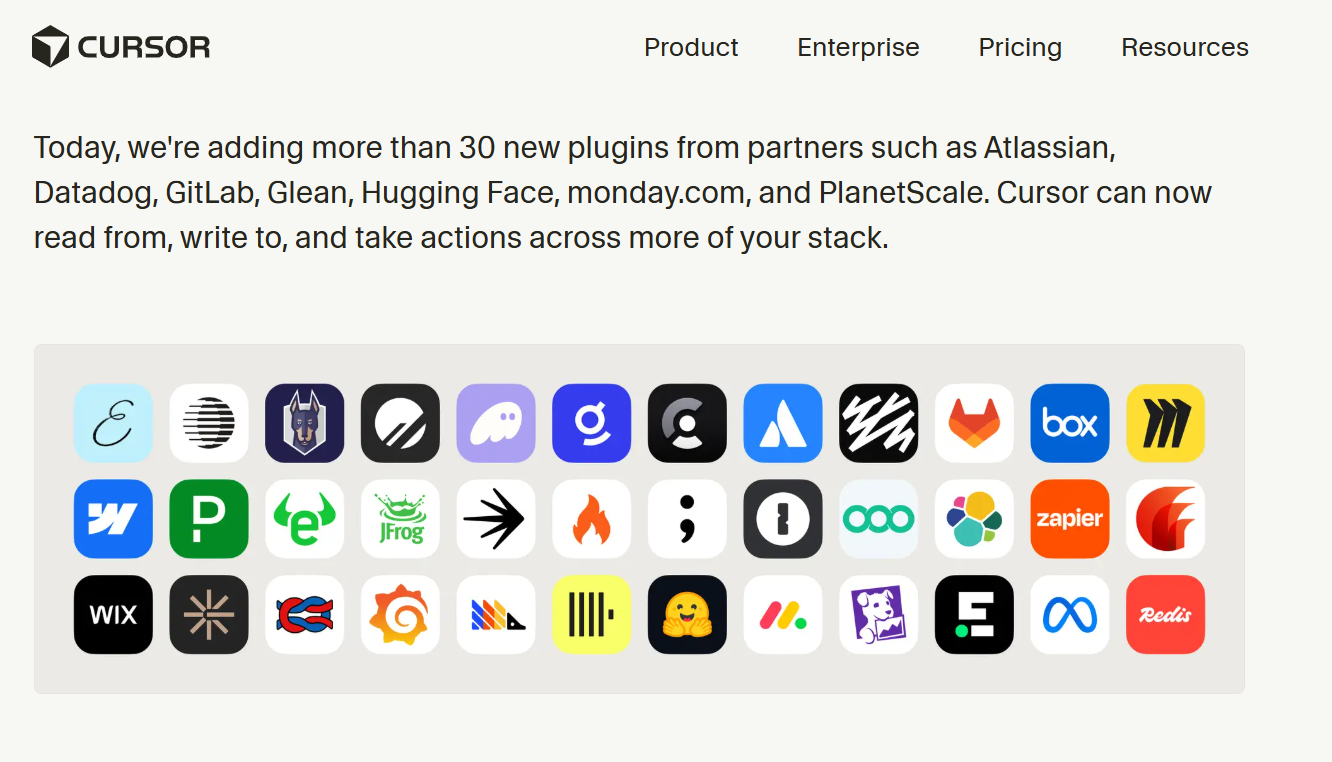Click the Zapier plugin icon
Image resolution: width=1332 pixels, height=762 pixels.
coord(1070,519)
